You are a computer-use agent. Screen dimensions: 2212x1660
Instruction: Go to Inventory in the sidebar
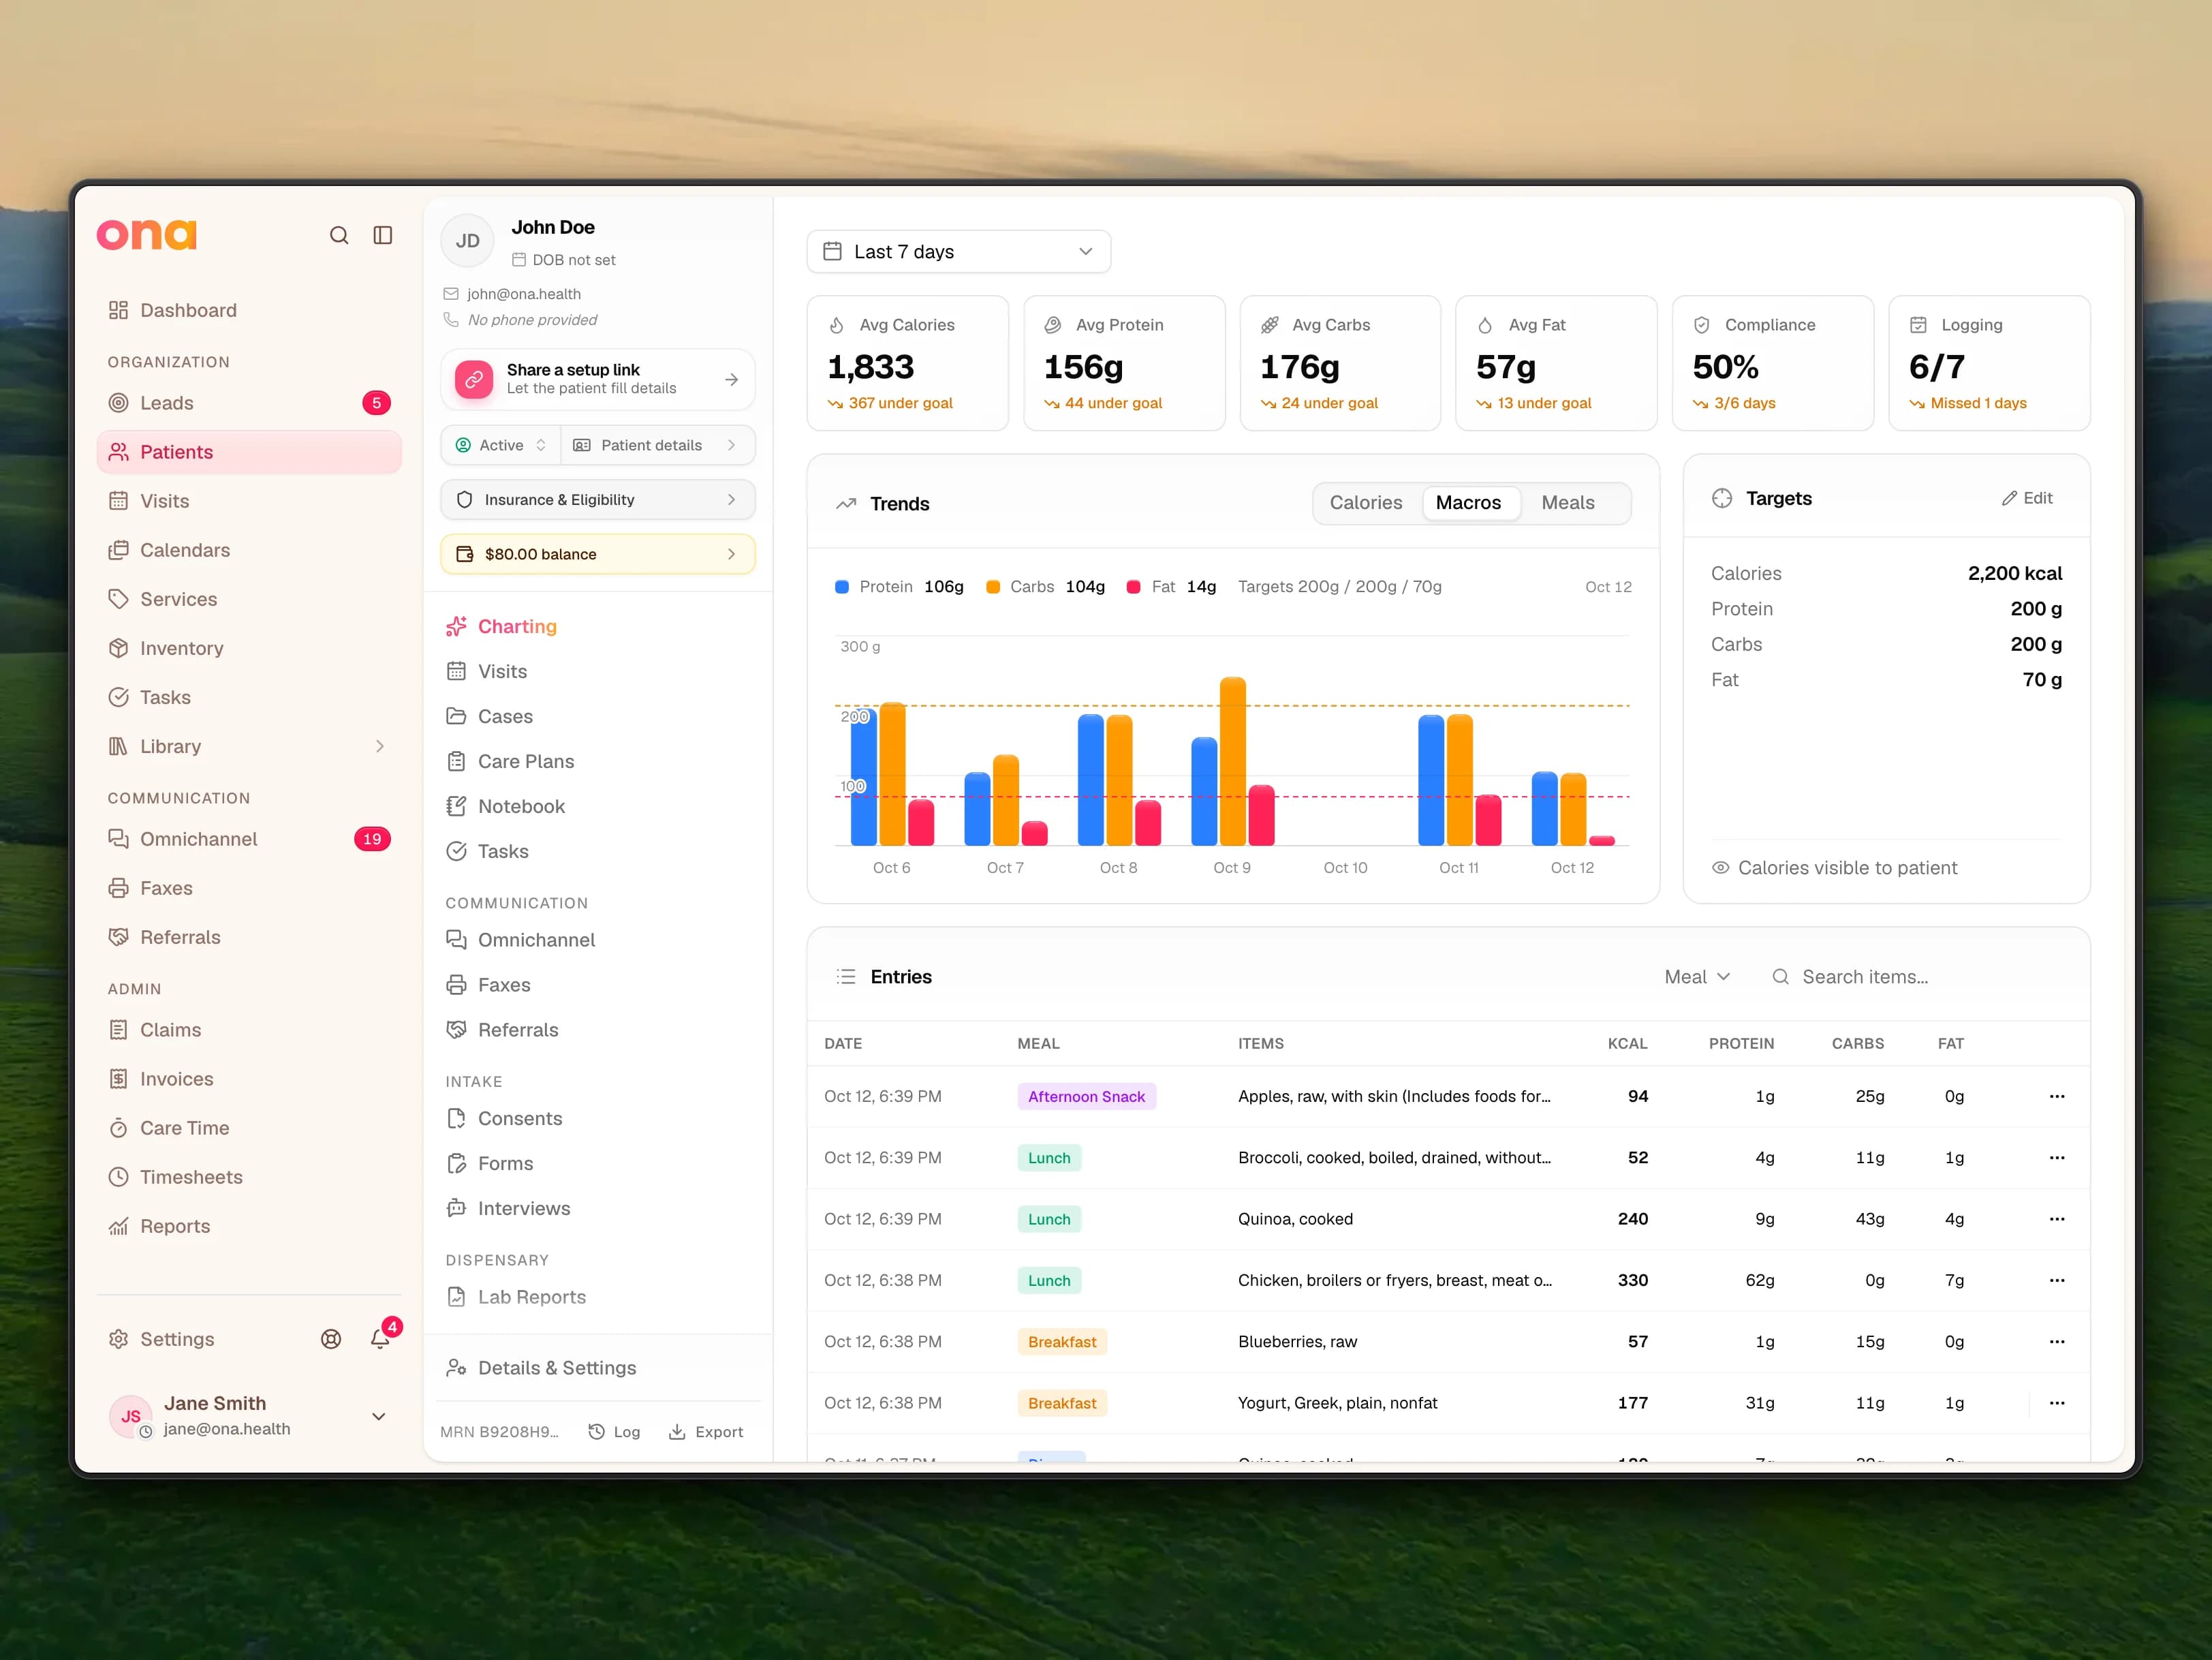(249, 648)
